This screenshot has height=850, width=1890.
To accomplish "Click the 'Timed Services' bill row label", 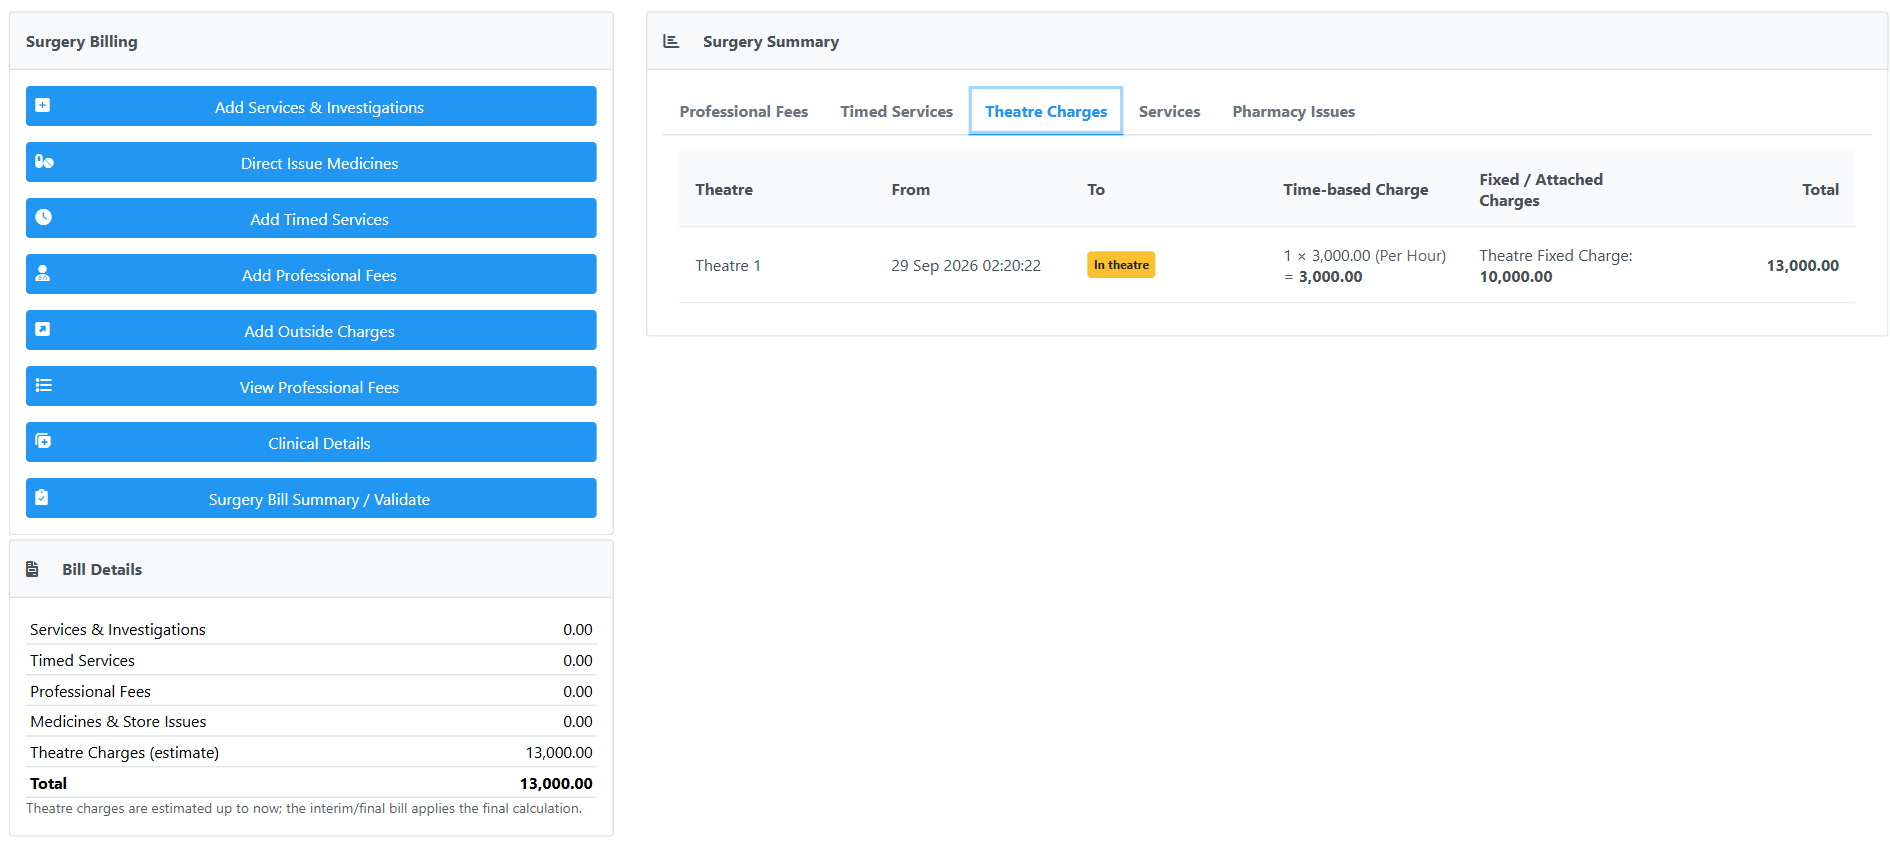I will tap(82, 660).
